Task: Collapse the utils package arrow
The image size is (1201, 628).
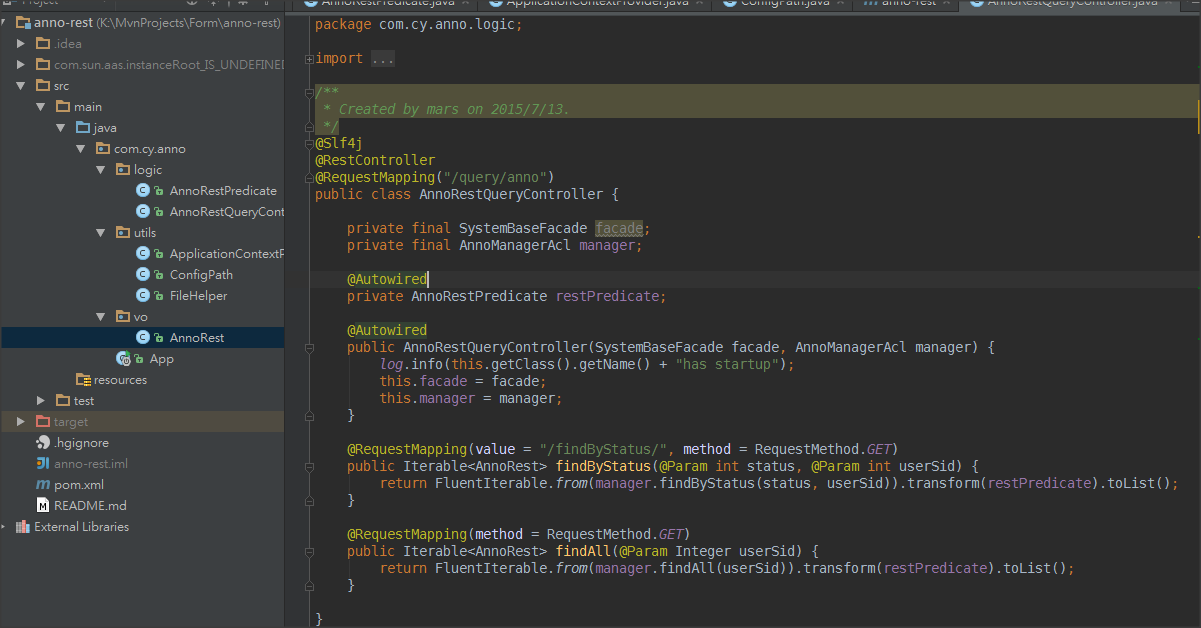Action: 100,232
